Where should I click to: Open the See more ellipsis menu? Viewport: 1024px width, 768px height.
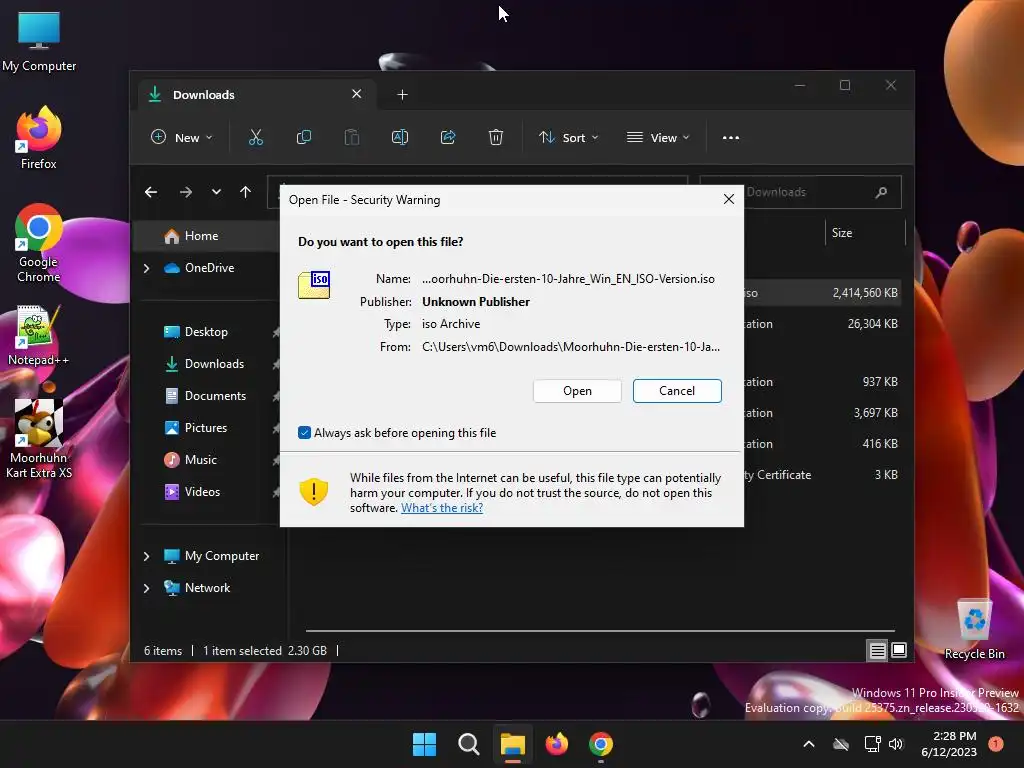click(x=731, y=138)
